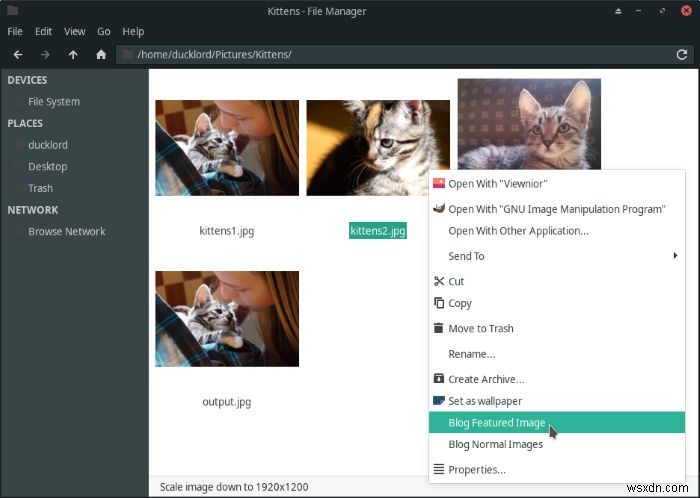This screenshot has height=498, width=700.
Task: Open the Go menu
Action: [x=104, y=32]
